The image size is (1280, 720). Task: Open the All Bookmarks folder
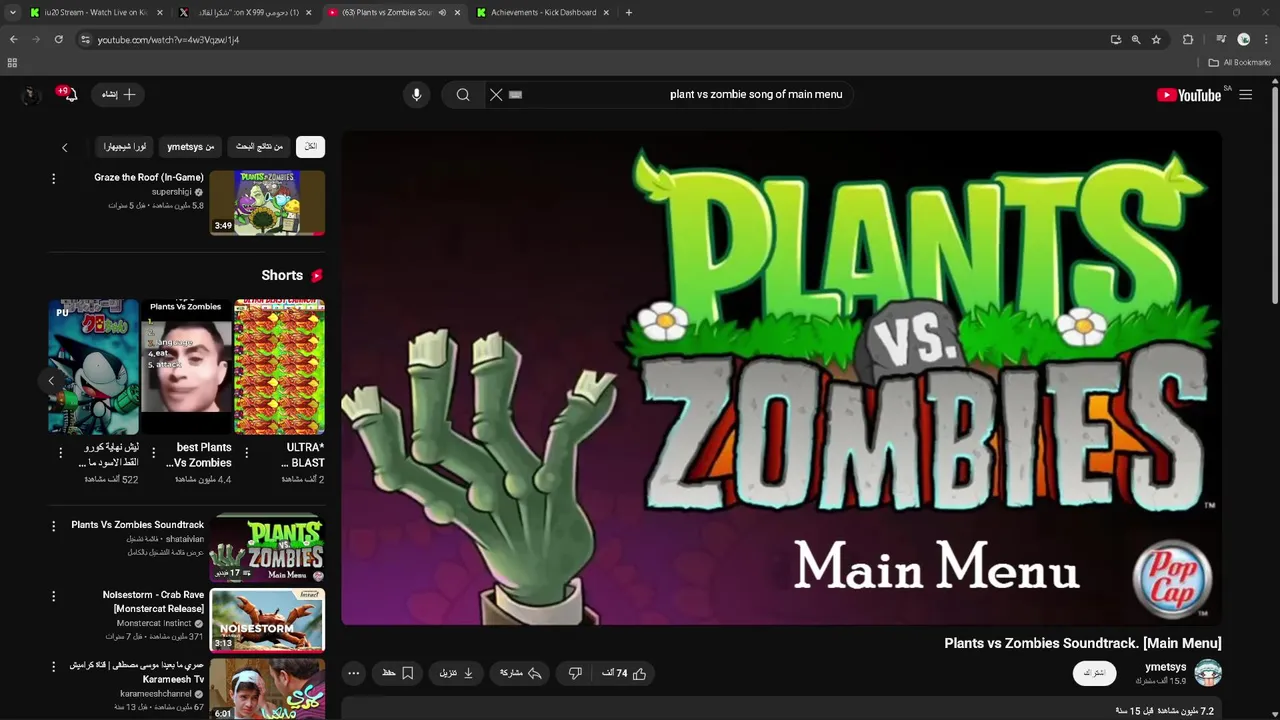(x=1240, y=63)
